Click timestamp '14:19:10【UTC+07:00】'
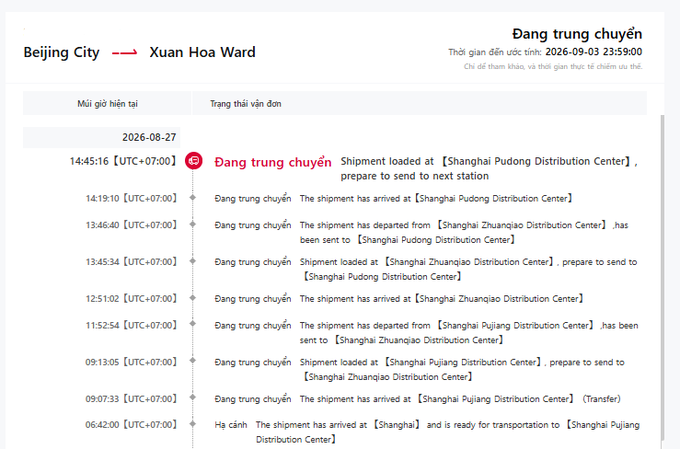The width and height of the screenshot is (680, 449). point(132,199)
